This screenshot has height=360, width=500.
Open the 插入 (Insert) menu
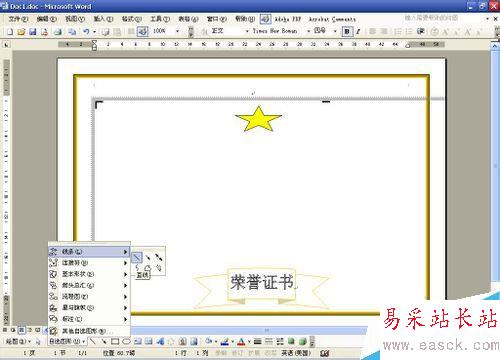point(103,19)
